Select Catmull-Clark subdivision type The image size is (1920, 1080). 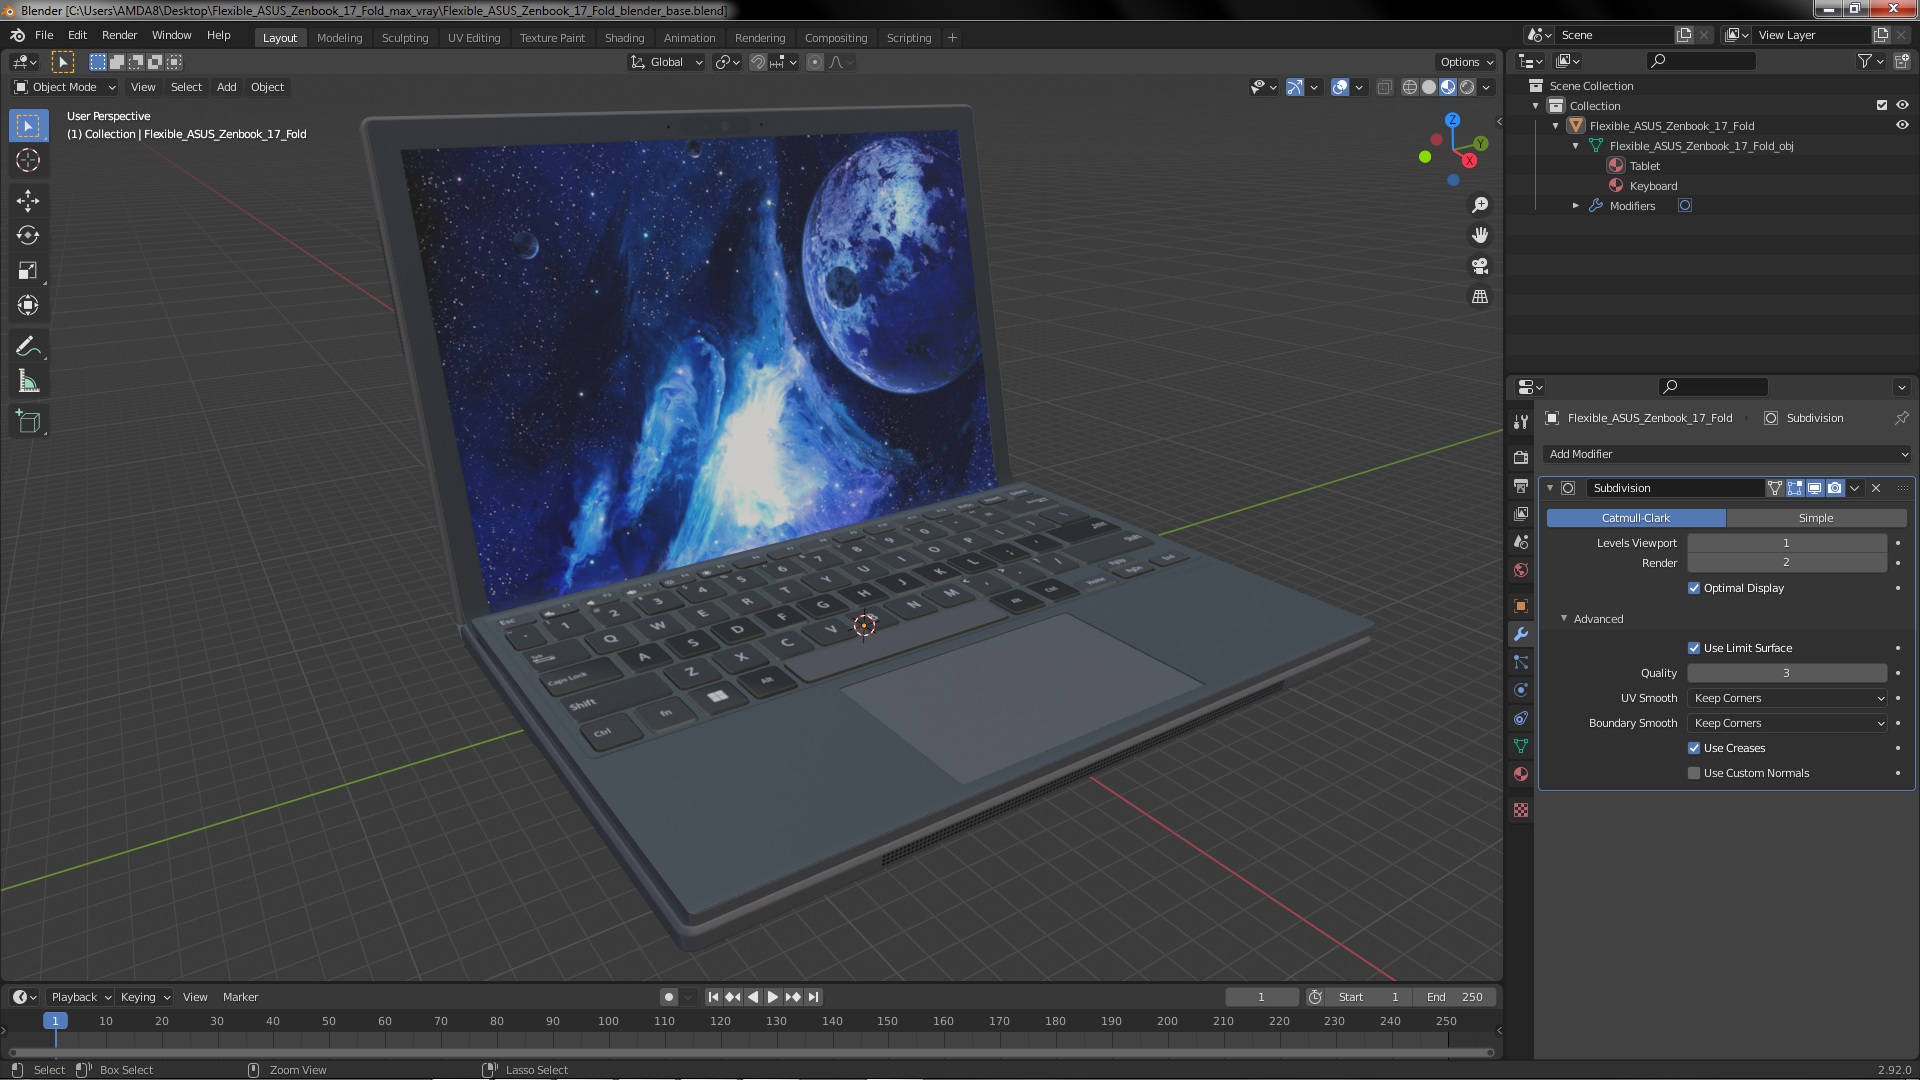pos(1636,518)
